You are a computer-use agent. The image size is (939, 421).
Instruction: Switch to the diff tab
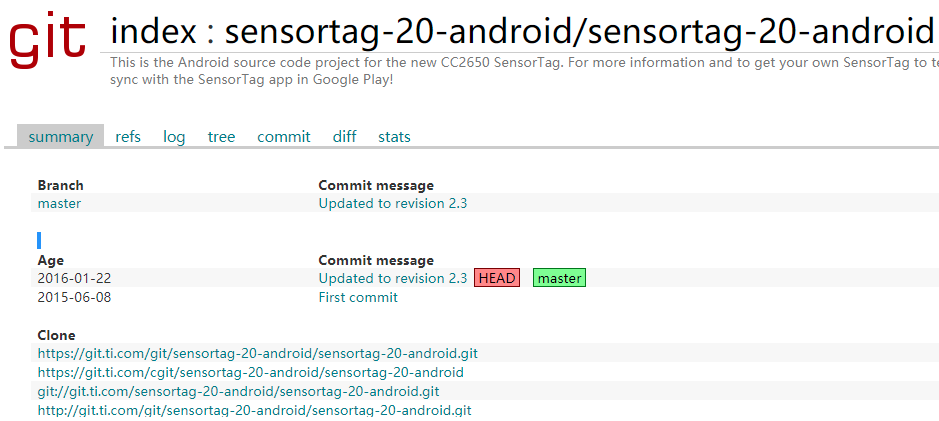click(x=344, y=137)
